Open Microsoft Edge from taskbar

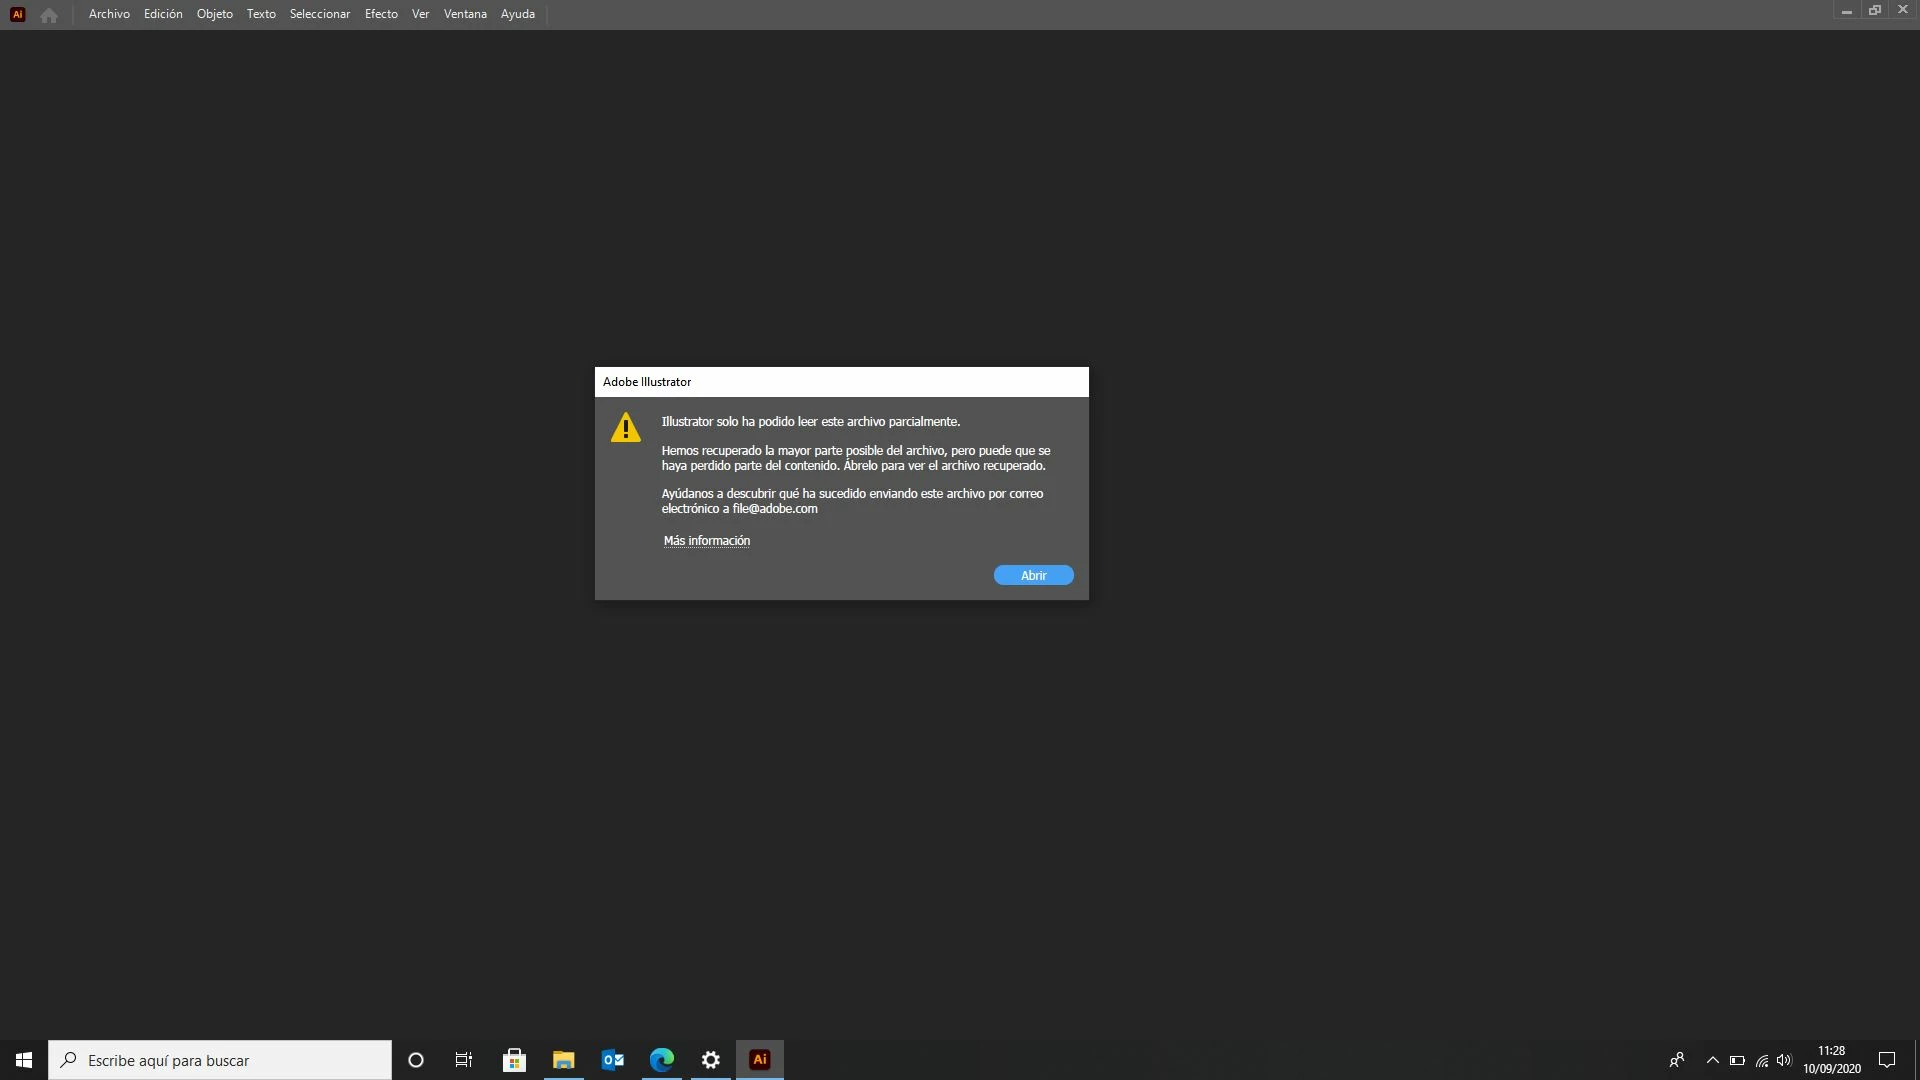[x=661, y=1060]
